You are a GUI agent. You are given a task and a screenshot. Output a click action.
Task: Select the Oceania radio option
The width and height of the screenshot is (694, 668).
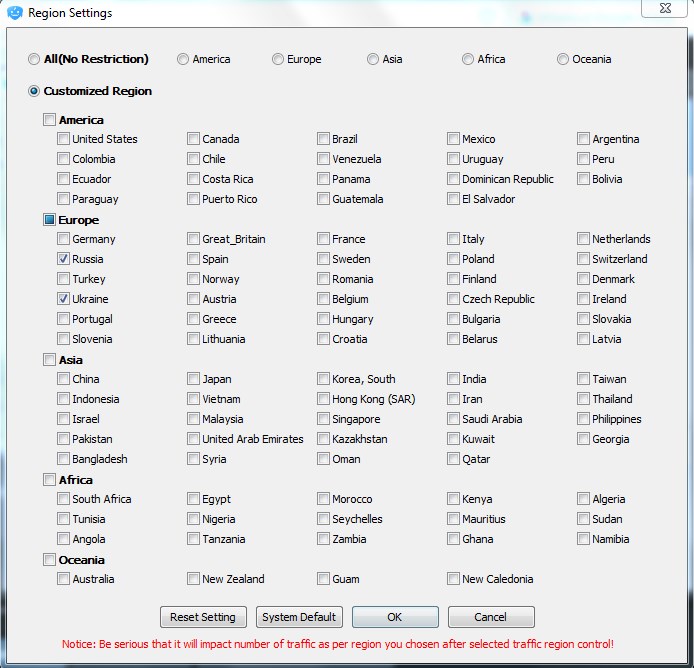point(563,59)
